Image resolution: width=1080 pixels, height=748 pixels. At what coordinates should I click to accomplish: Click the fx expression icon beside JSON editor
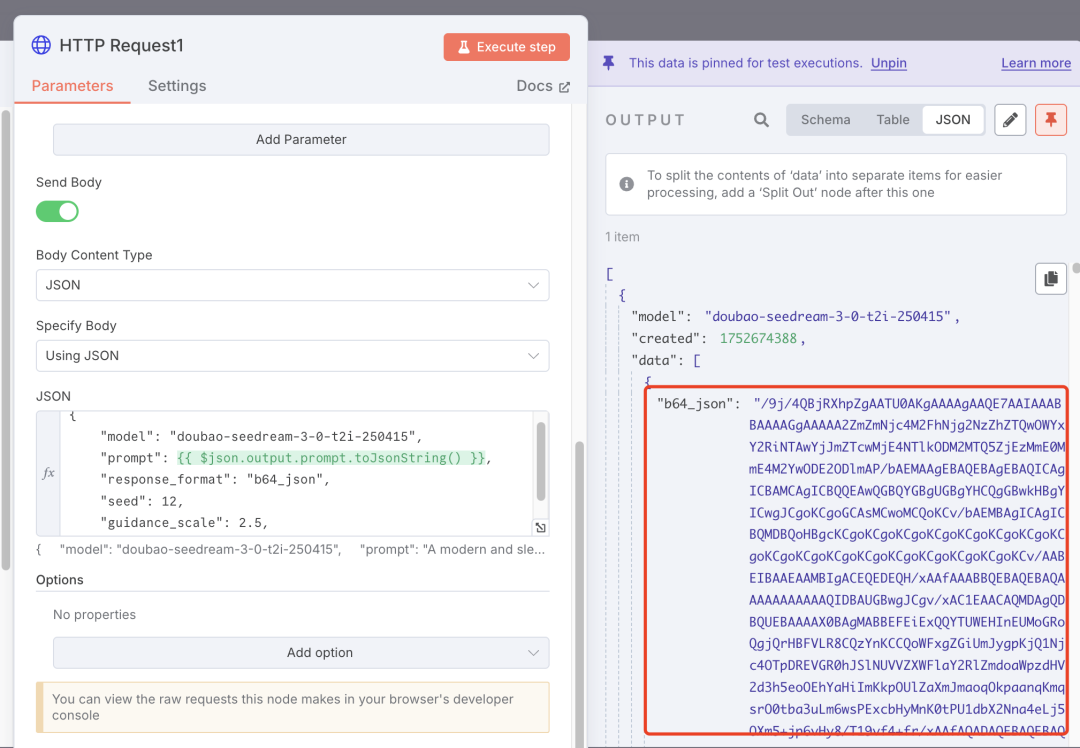click(48, 473)
